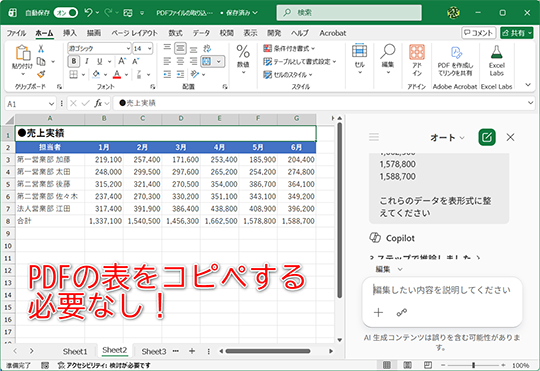Click the Decrease Indent icon
The height and width of the screenshot is (371, 540).
[x=167, y=74]
